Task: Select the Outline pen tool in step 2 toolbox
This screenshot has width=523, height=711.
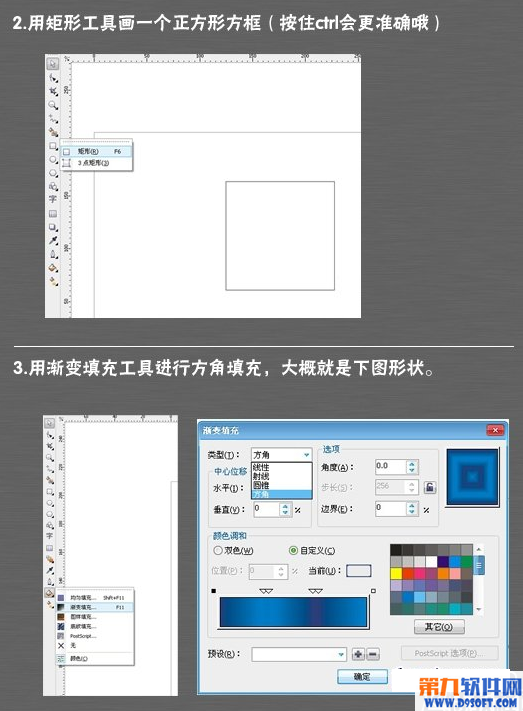Action: coord(53,254)
